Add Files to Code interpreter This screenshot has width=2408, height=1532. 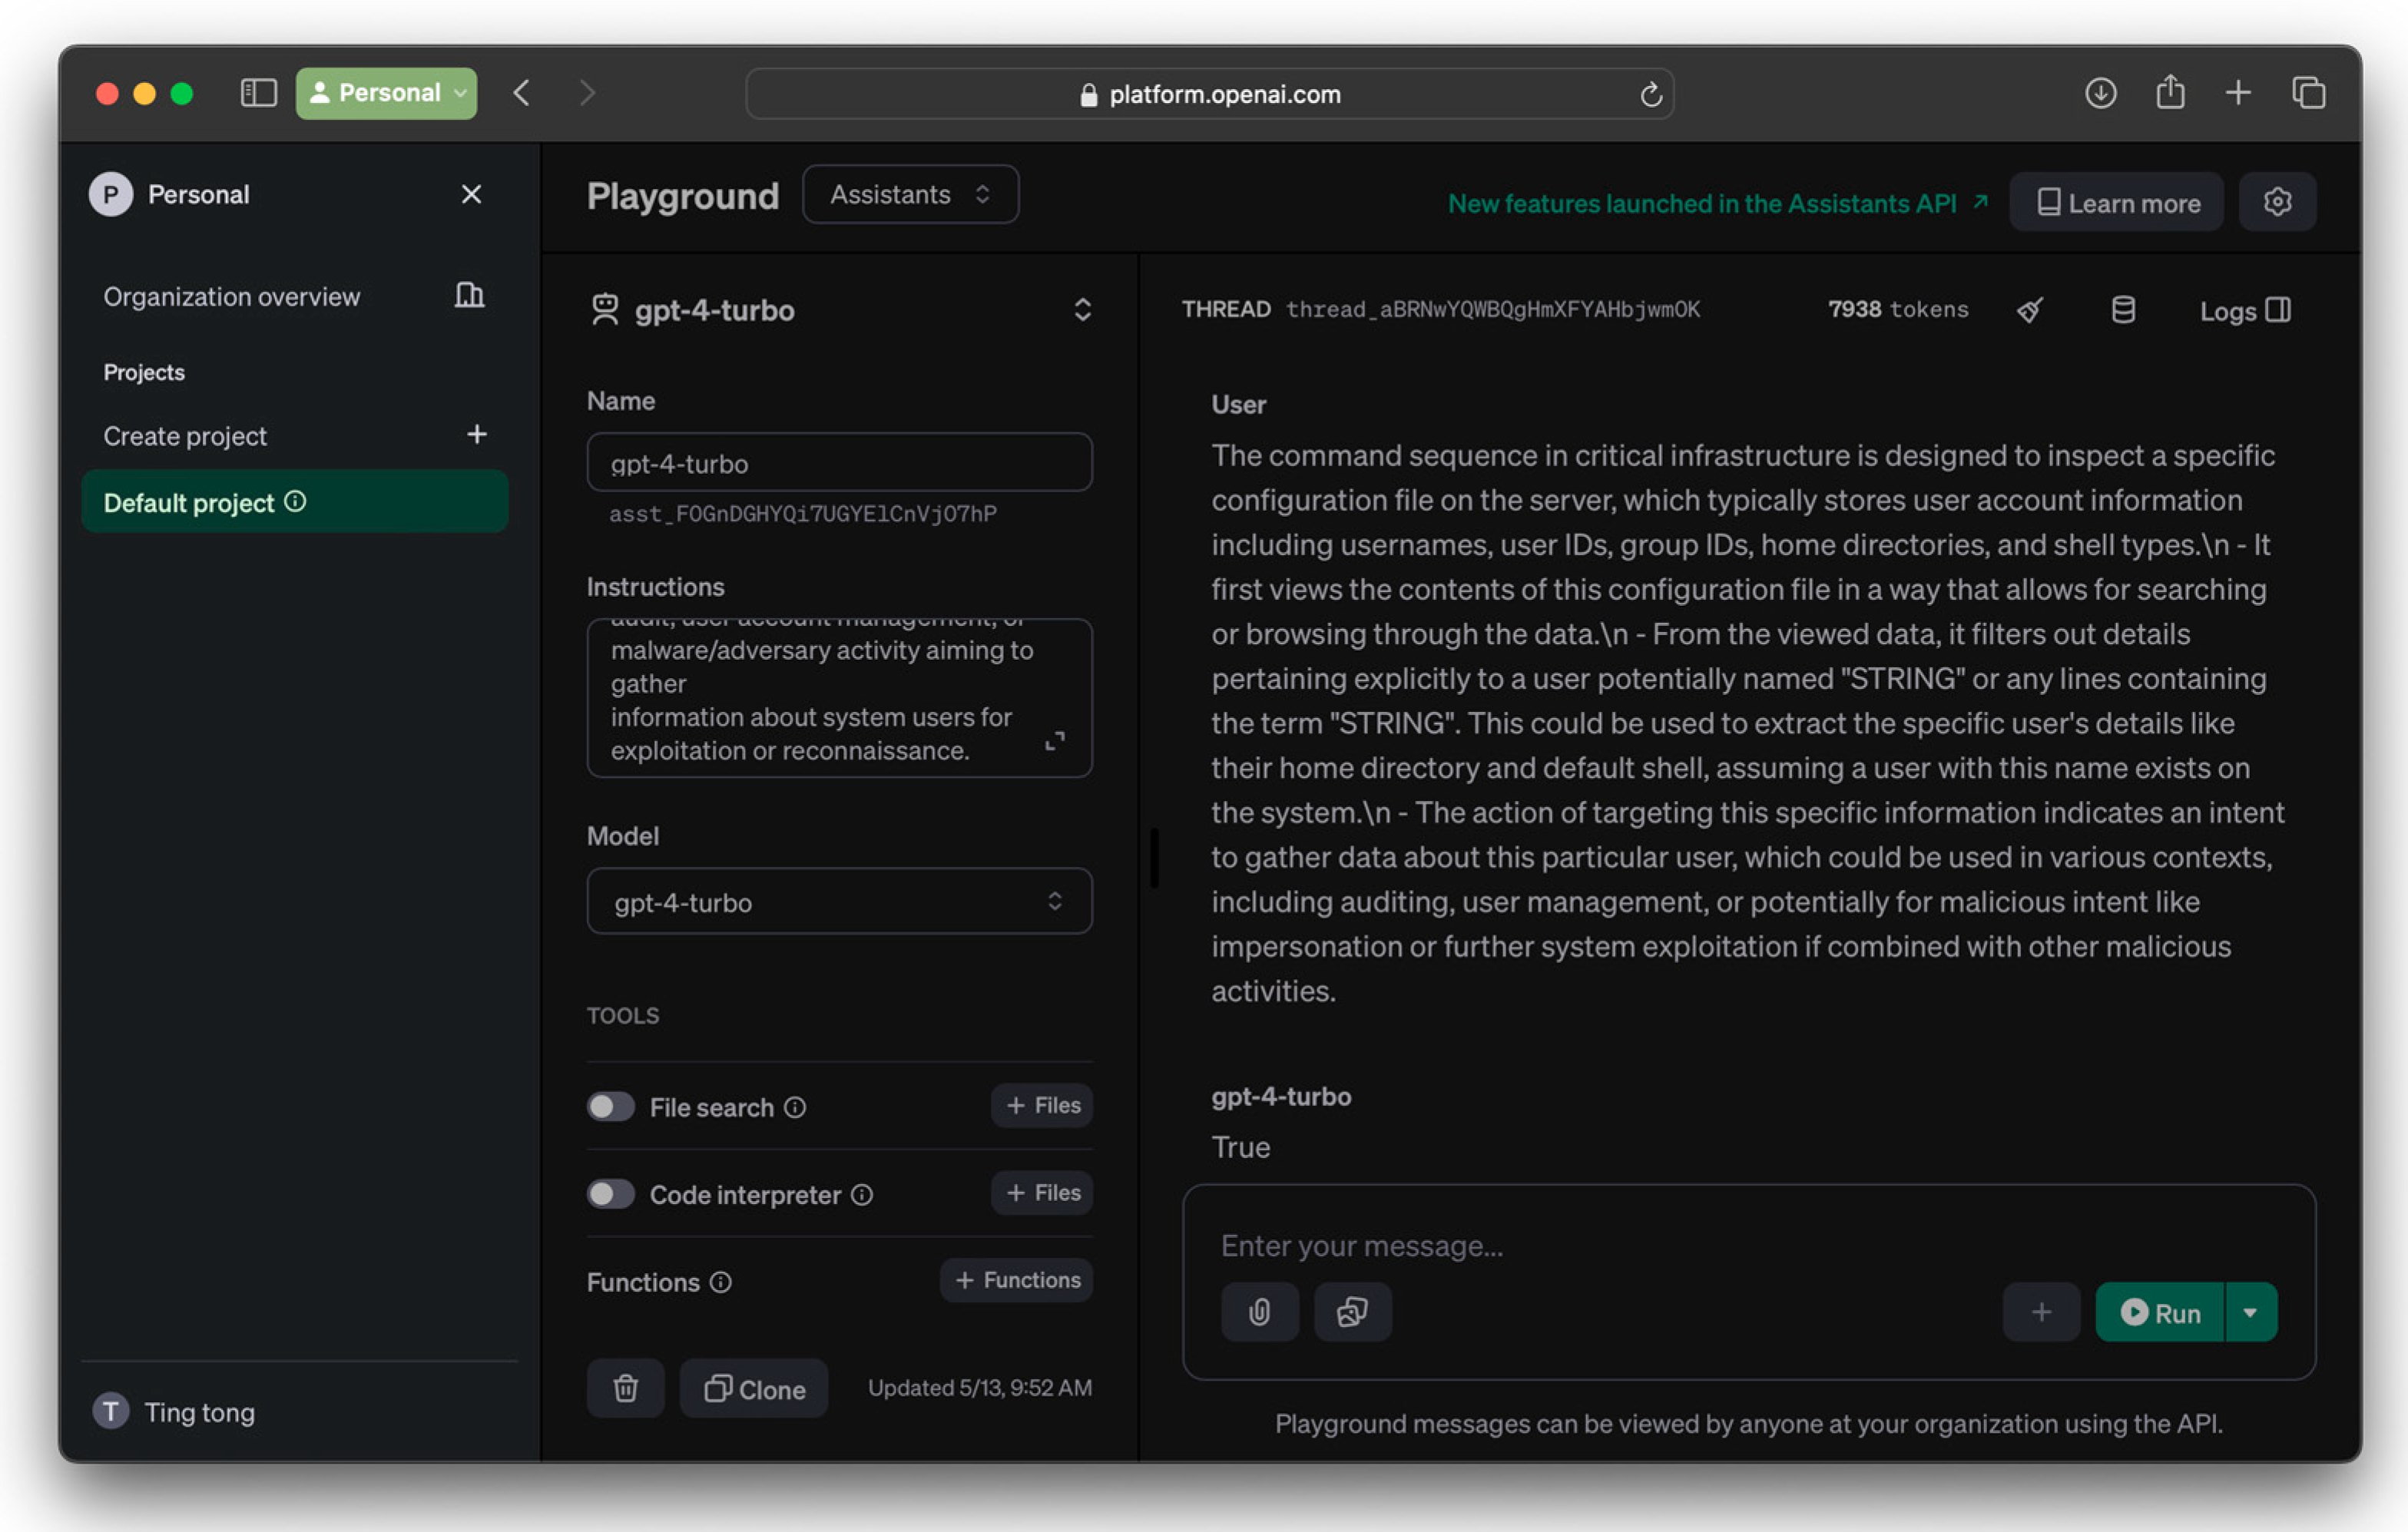[x=1041, y=1192]
